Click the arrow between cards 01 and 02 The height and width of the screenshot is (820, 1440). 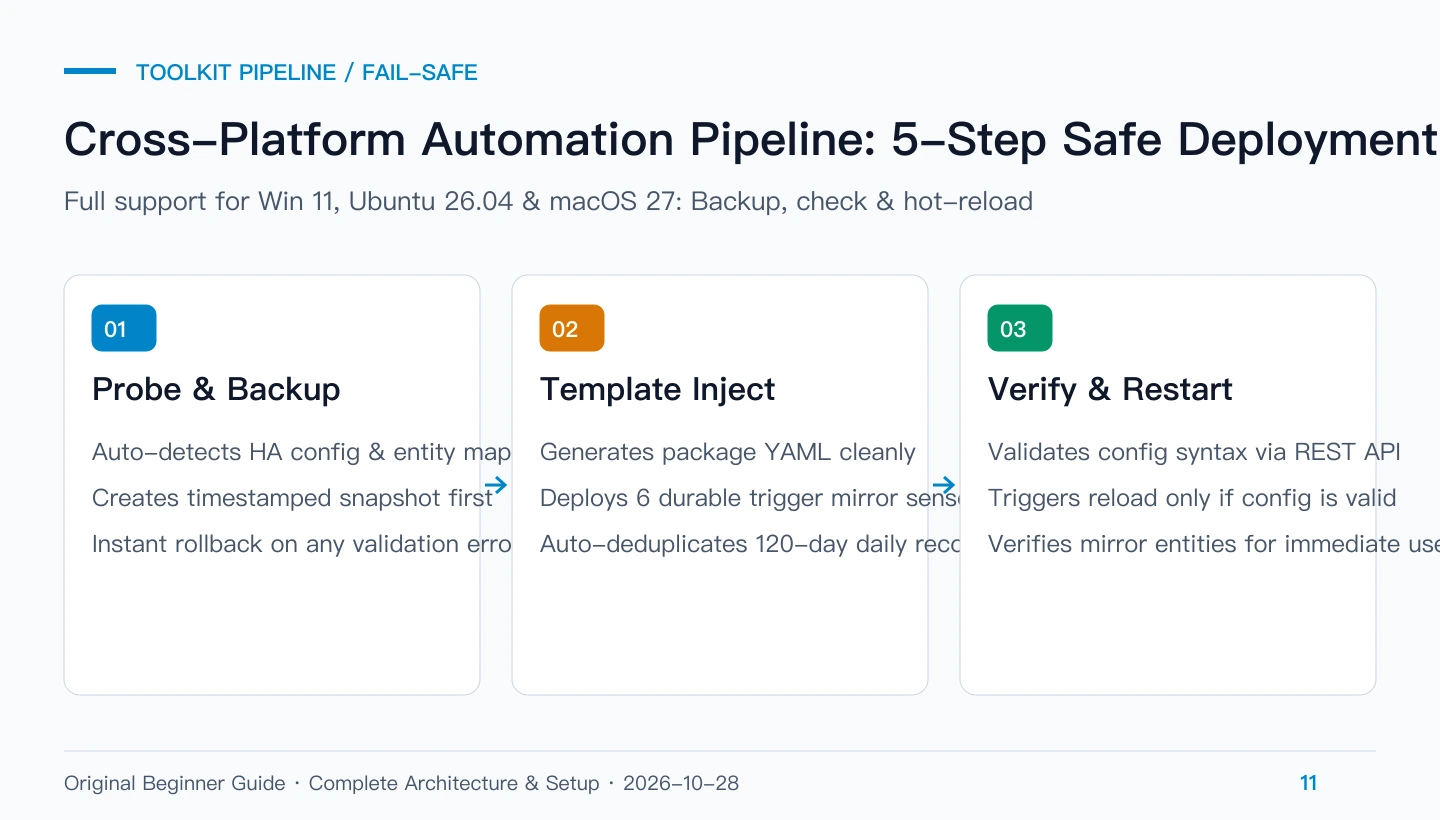click(x=496, y=486)
